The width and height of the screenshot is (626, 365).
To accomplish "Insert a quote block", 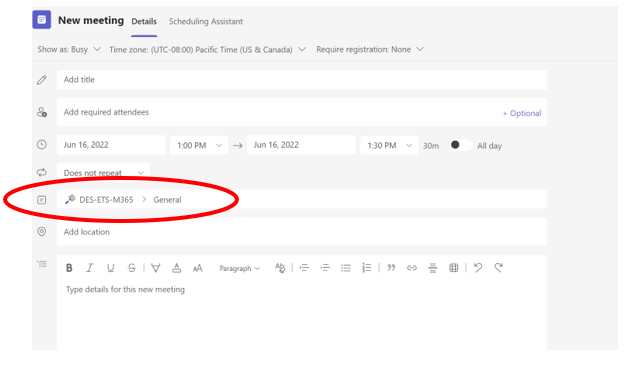I will tap(391, 268).
